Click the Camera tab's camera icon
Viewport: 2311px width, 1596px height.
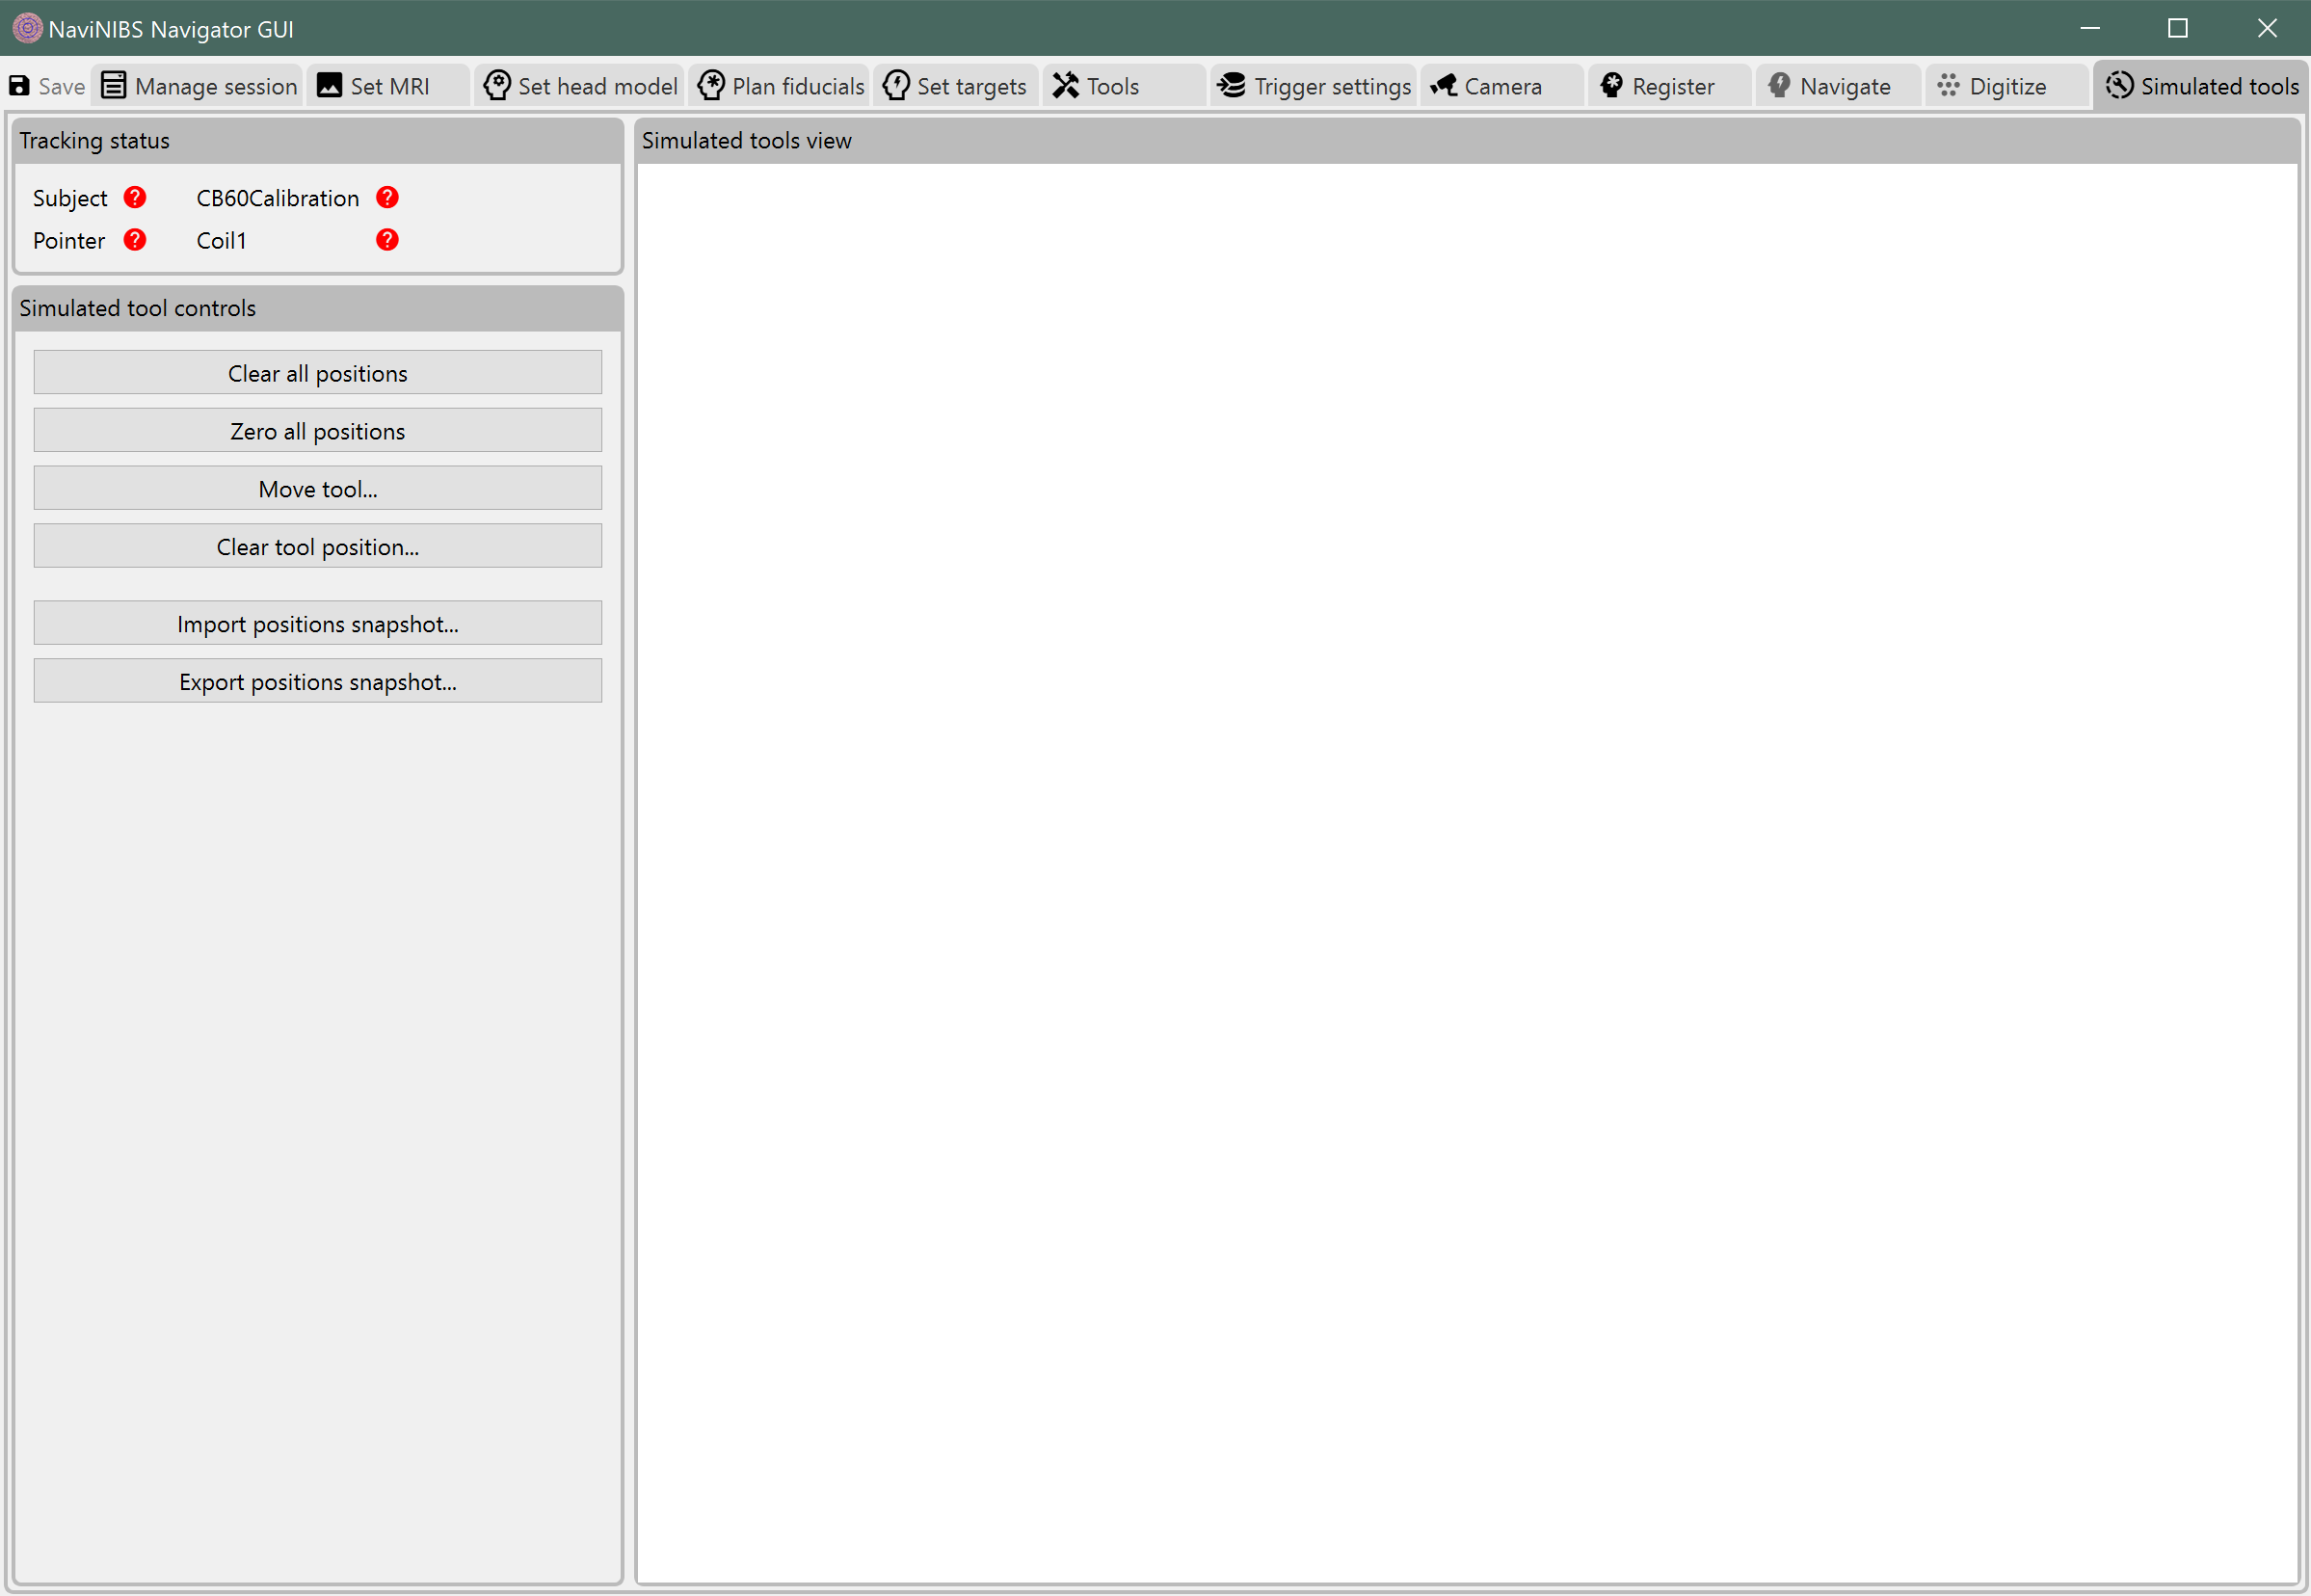click(1443, 86)
